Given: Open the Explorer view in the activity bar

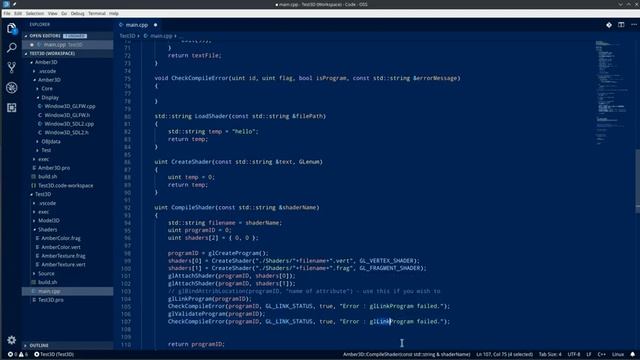Looking at the screenshot, I should (11, 29).
